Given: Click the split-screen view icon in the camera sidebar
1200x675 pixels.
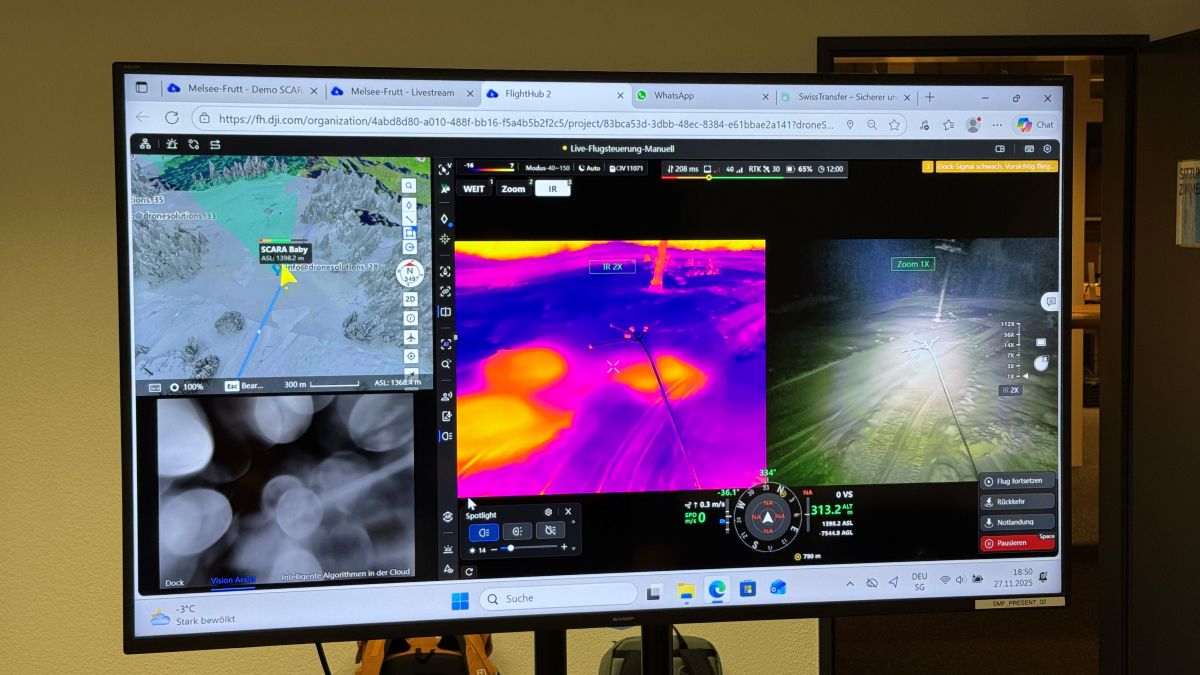Looking at the screenshot, I should pyautogui.click(x=445, y=312).
